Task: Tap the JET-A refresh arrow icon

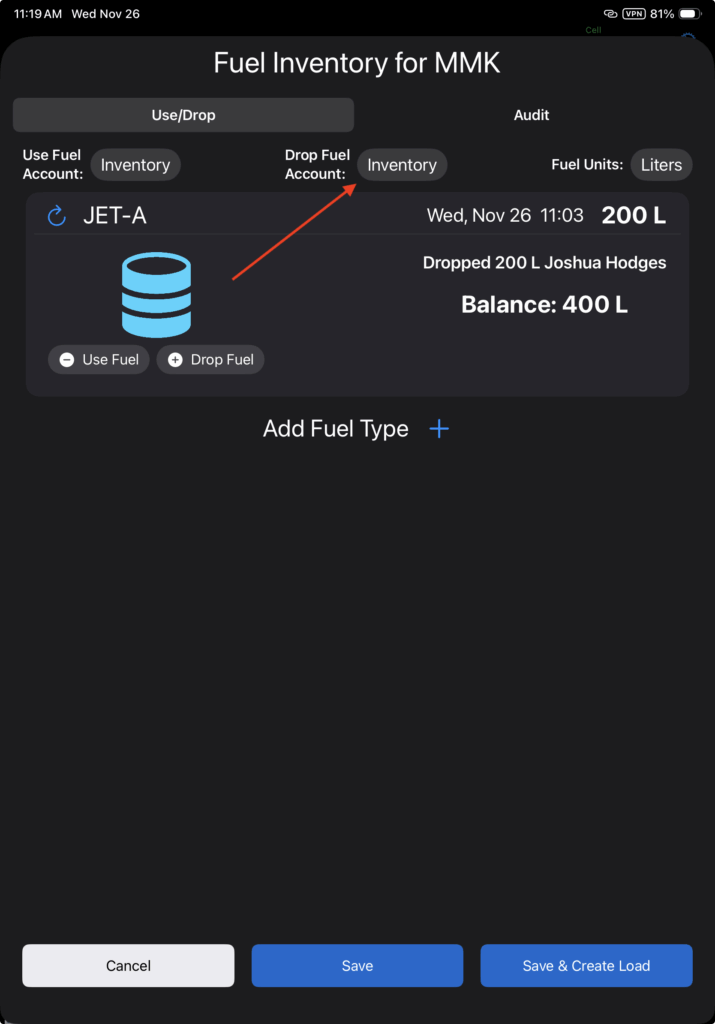Action: click(x=57, y=215)
